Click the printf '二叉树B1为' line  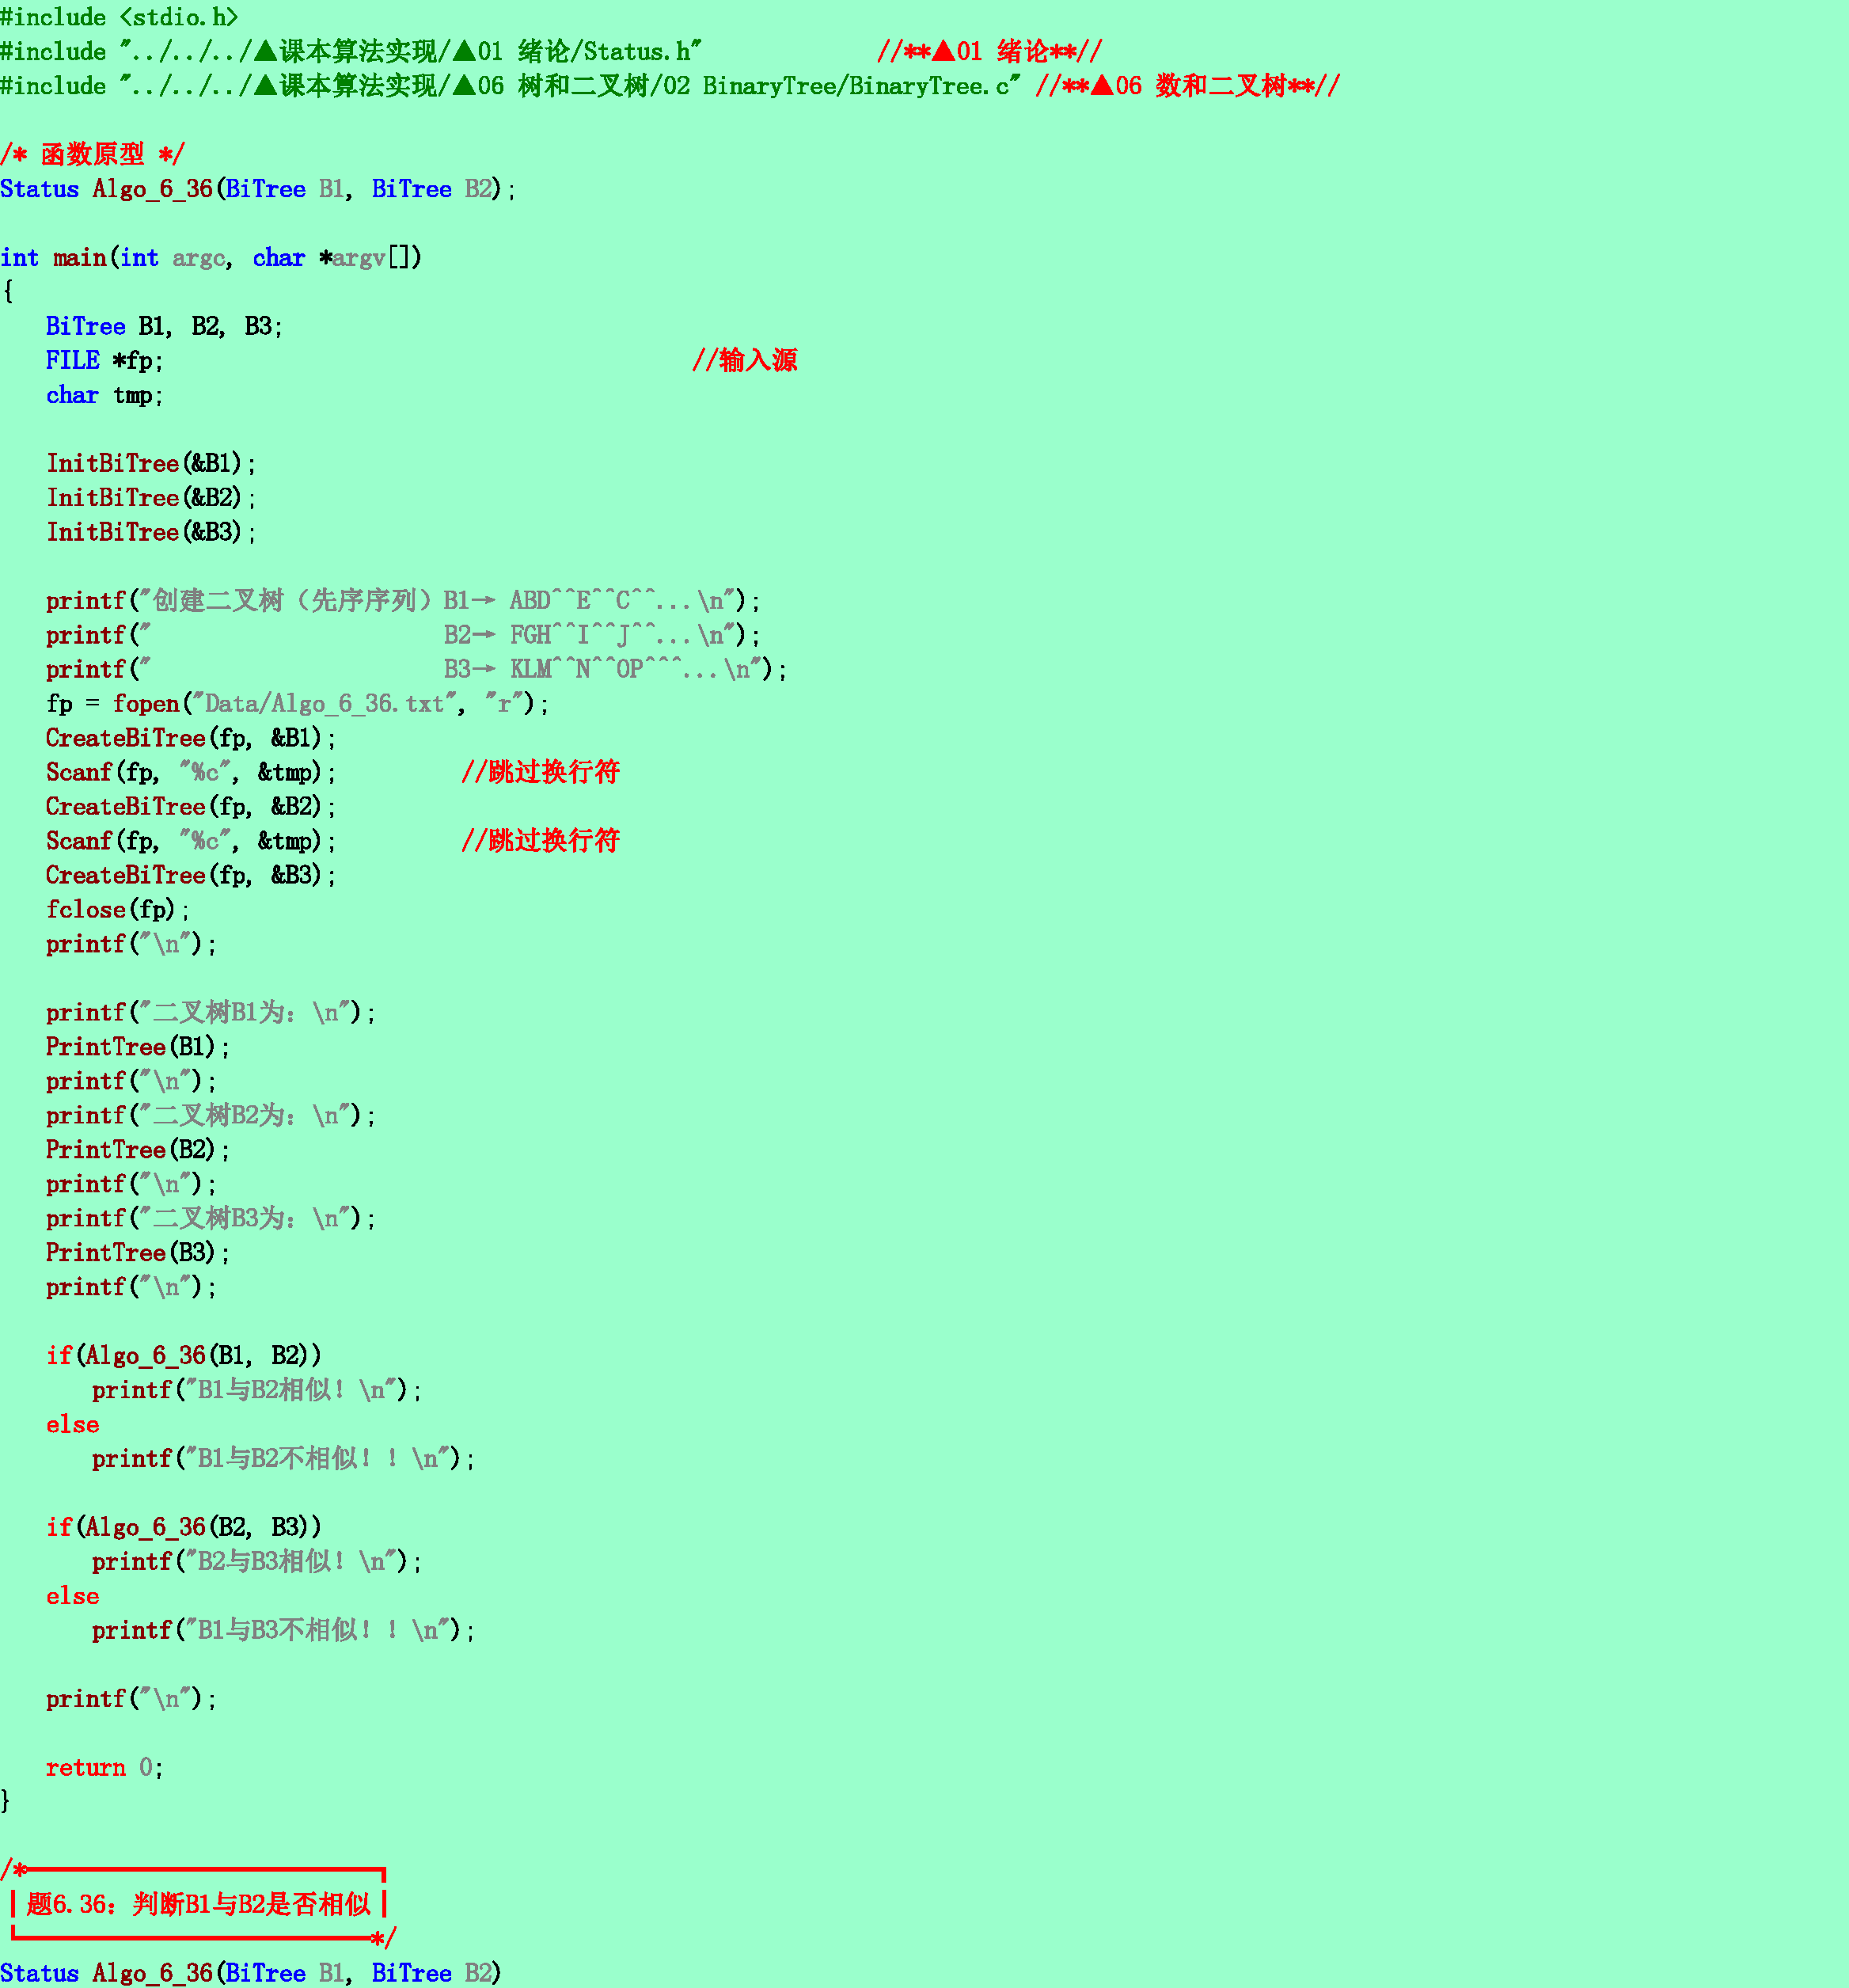coord(211,1013)
